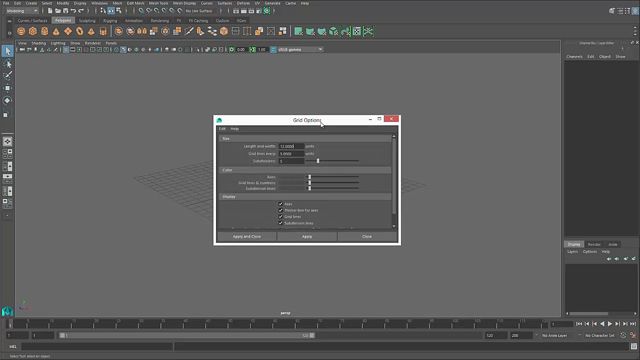The image size is (640, 360).
Task: Click the Apply and Close button
Action: pos(247,236)
